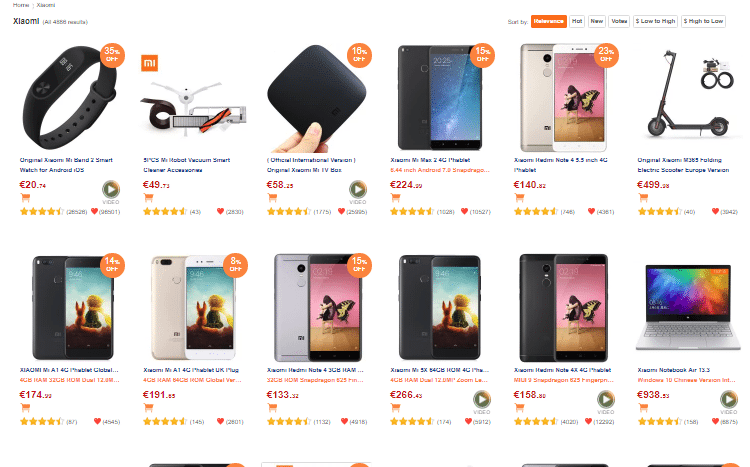Play the Mi TV Box video
This screenshot has width=750, height=467.
point(356,188)
